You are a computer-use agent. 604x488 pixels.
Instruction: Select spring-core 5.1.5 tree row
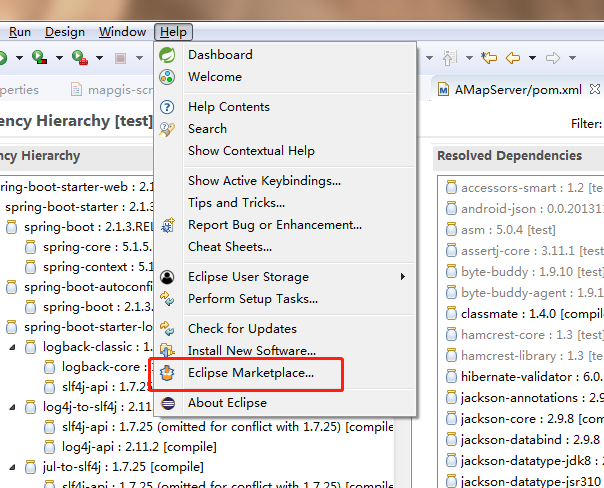coord(89,247)
